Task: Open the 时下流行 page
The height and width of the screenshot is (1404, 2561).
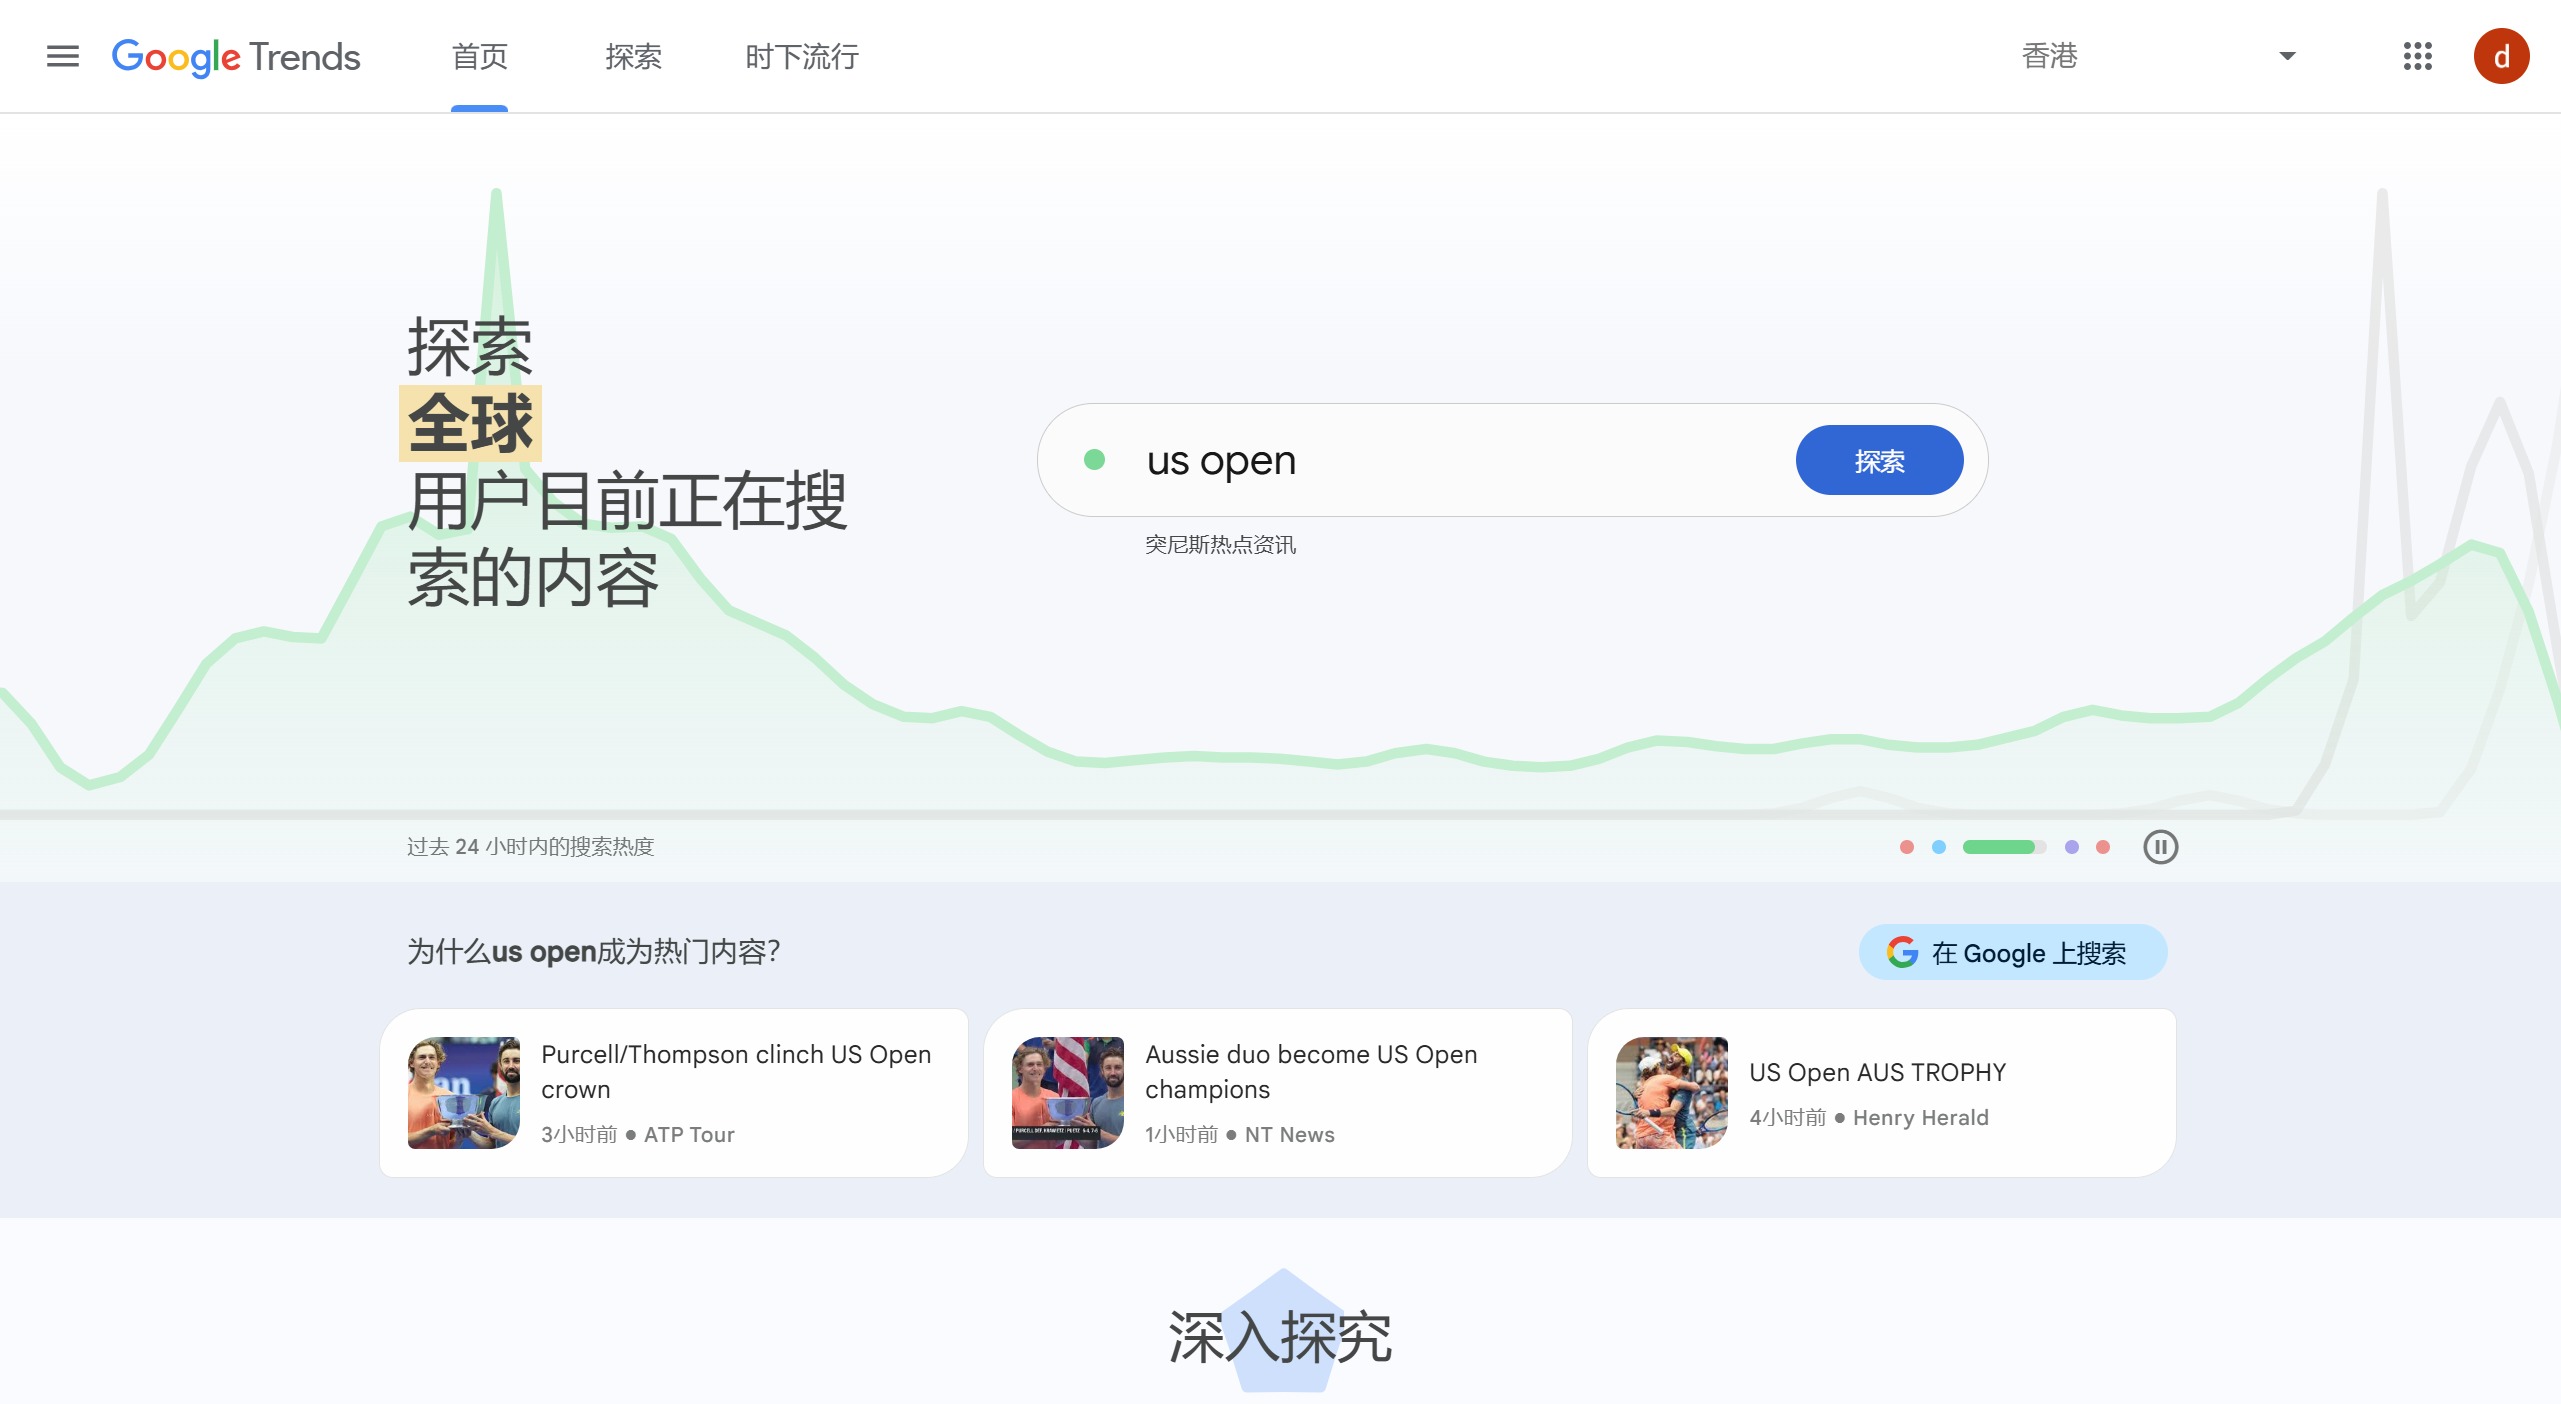Action: tap(800, 57)
